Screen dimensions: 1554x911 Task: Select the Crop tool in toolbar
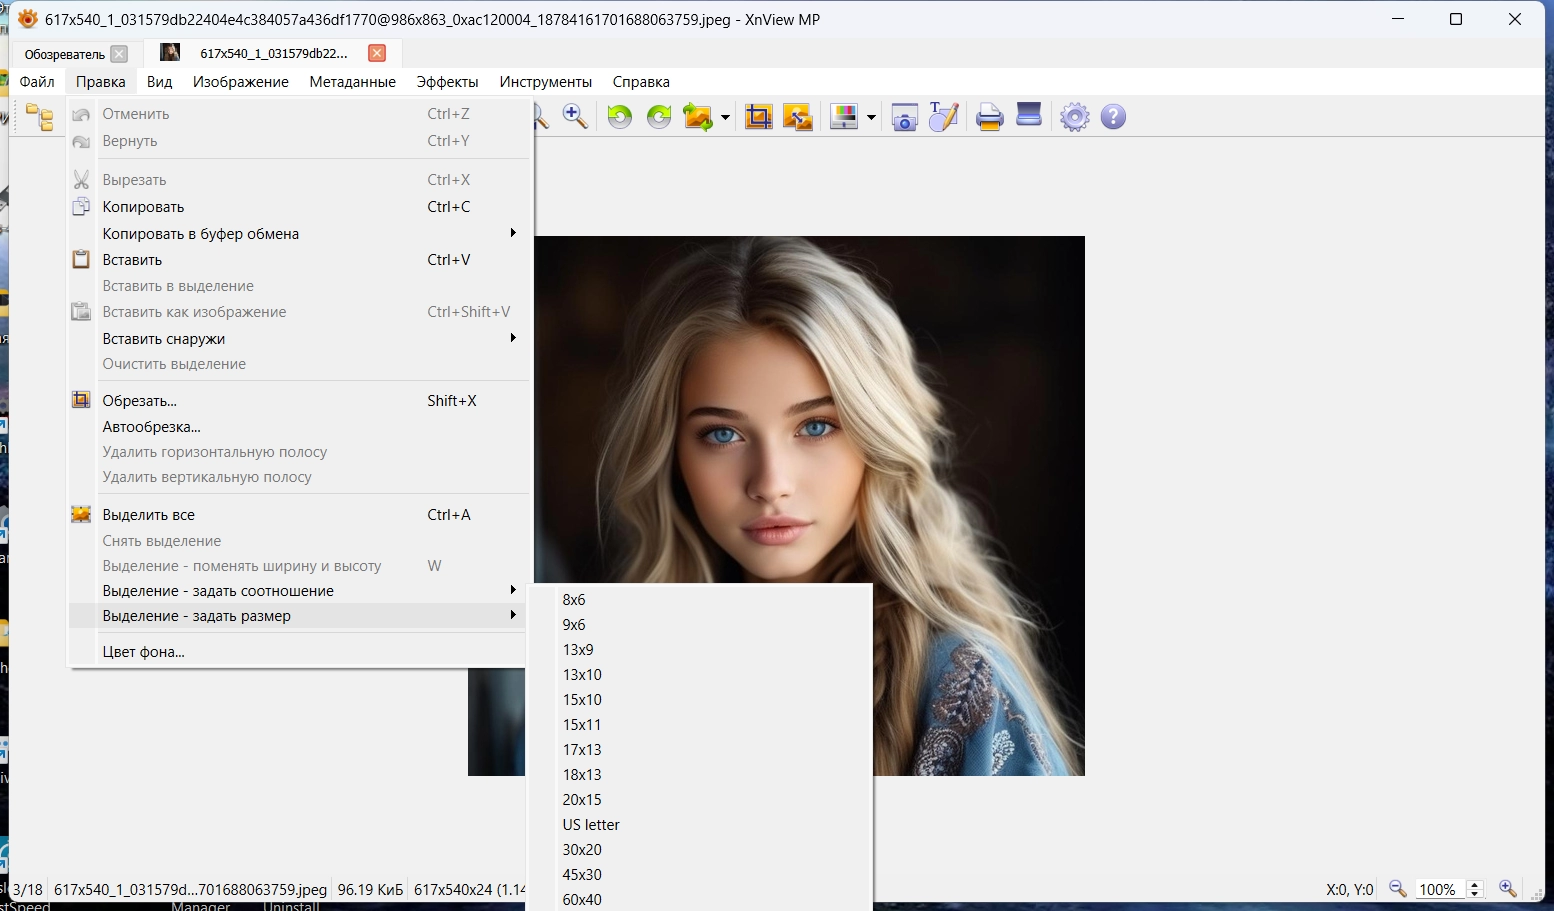coord(759,117)
